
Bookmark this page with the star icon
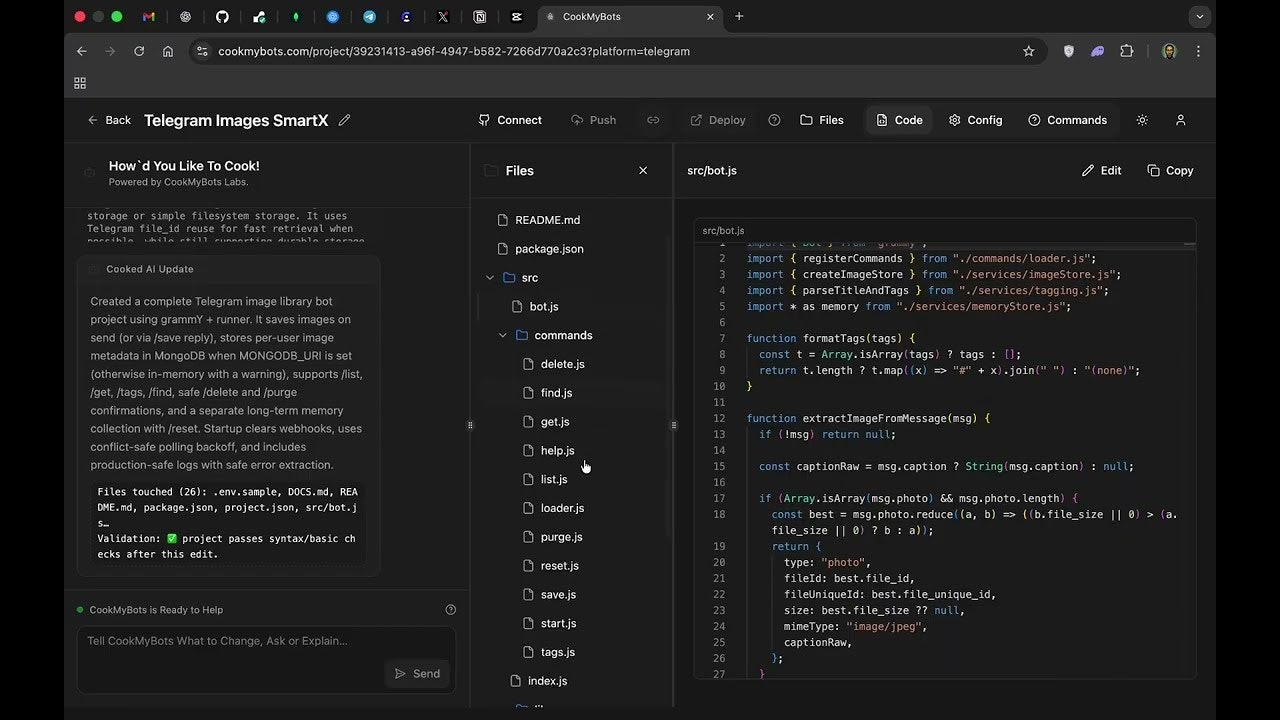(x=1028, y=51)
